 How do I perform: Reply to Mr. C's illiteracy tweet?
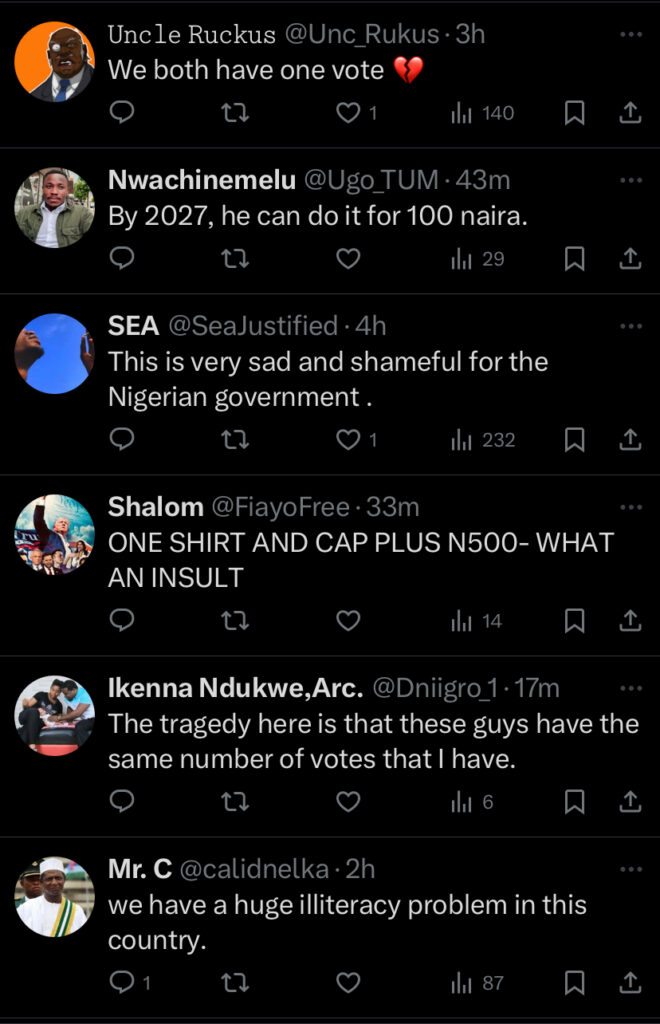121,984
